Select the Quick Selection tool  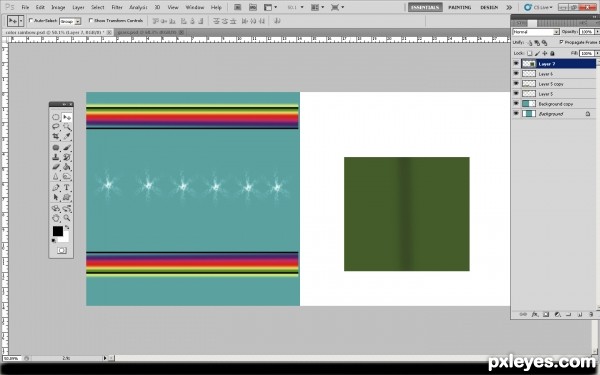coord(67,127)
